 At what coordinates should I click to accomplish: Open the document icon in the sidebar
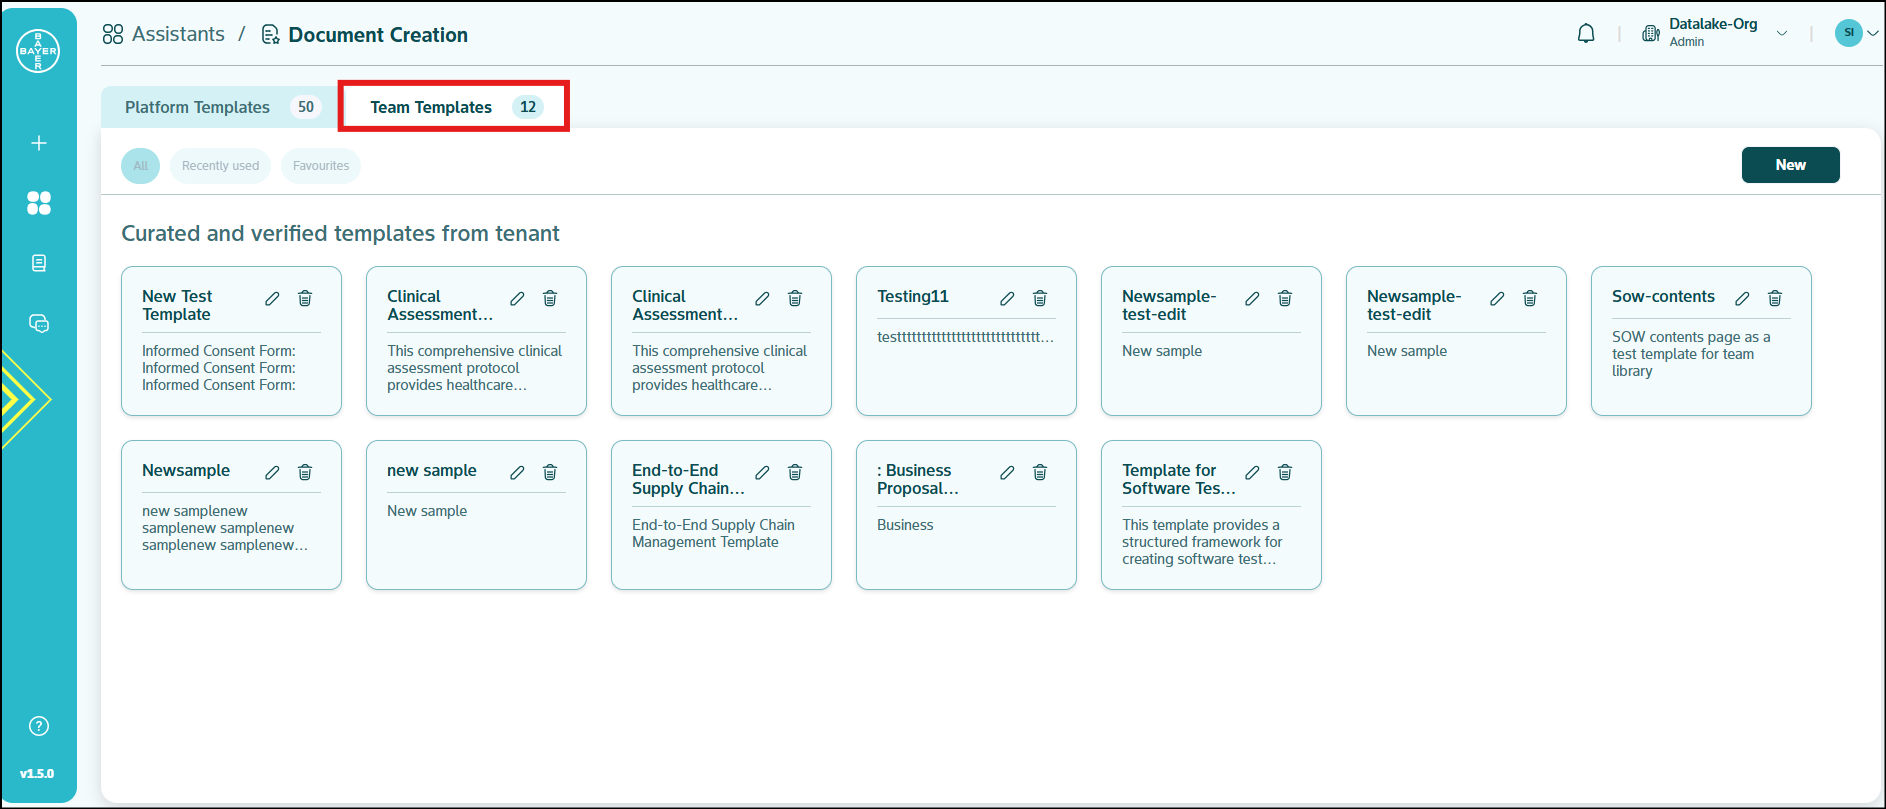click(39, 263)
